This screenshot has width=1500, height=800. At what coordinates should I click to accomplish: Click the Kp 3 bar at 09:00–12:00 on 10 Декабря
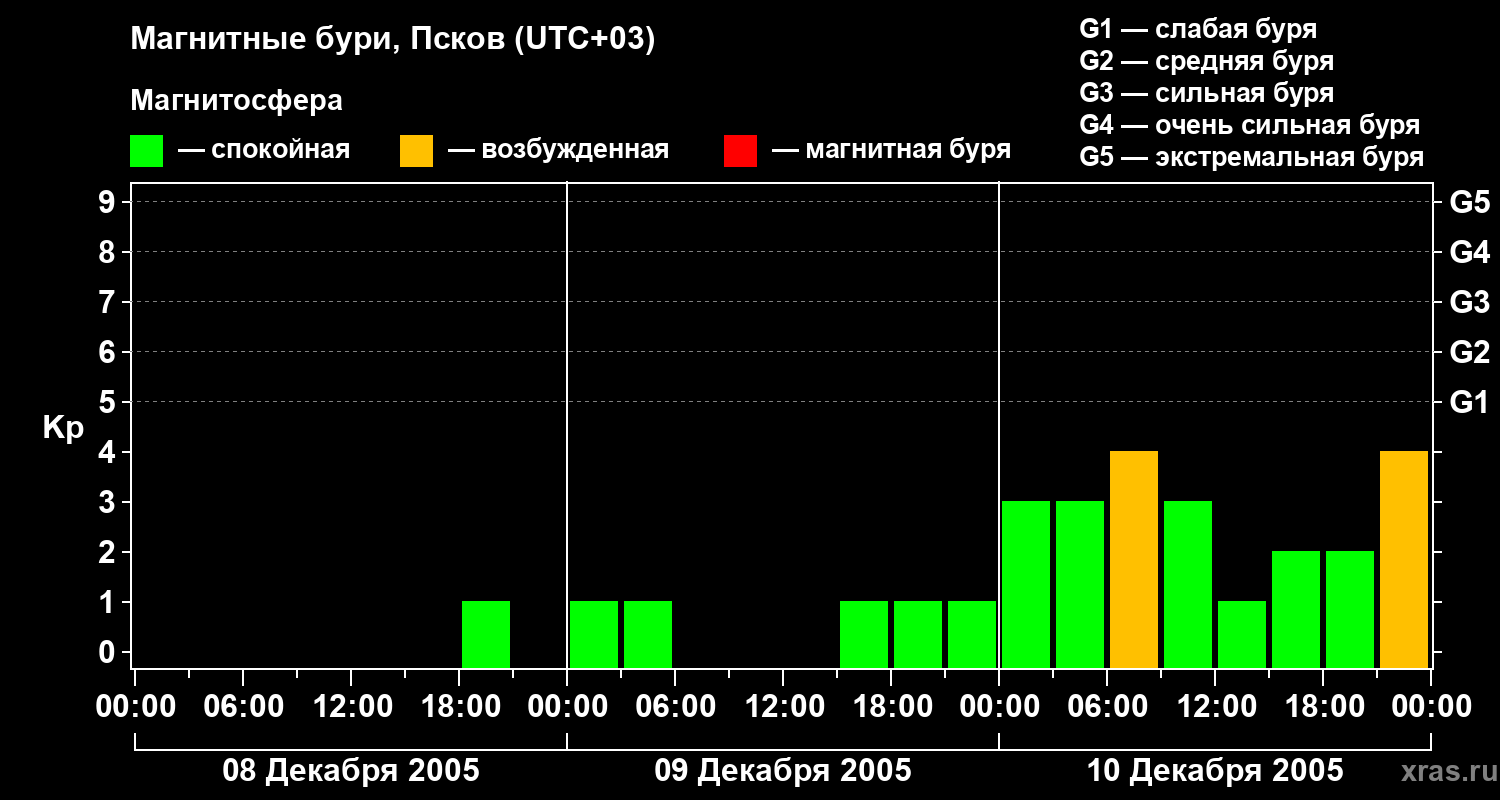[1188, 584]
